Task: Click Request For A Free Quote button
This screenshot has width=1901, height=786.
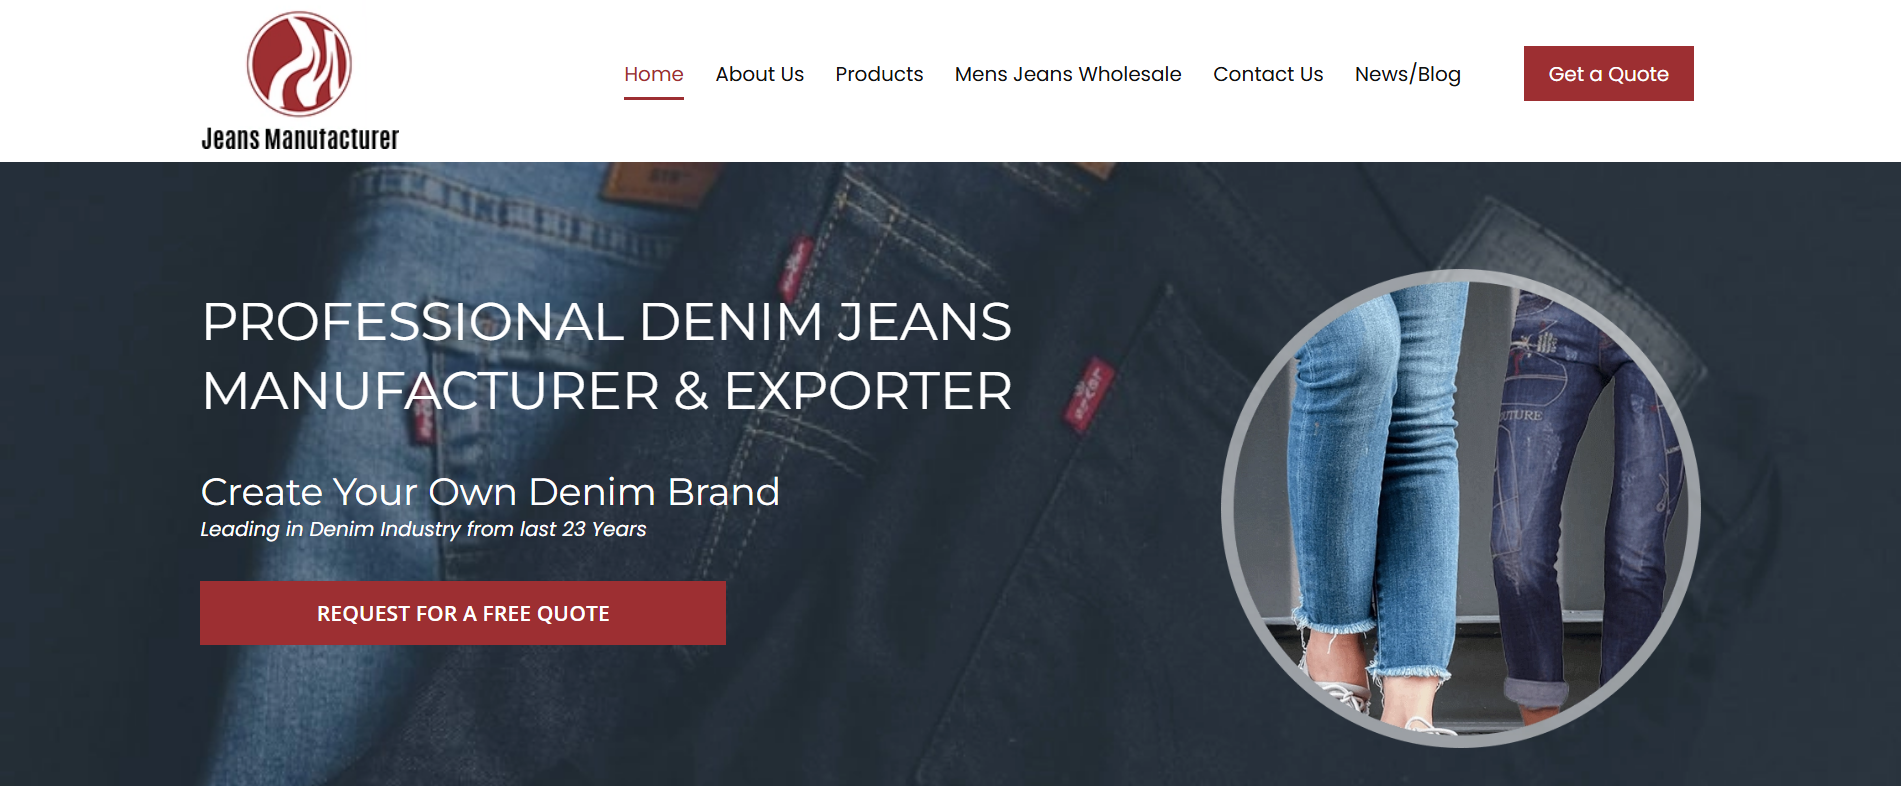Action: pyautogui.click(x=463, y=613)
